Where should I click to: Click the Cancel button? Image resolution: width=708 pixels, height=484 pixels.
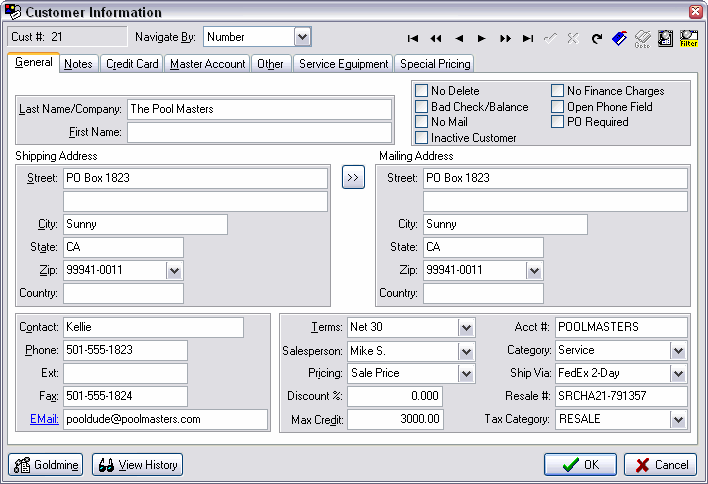point(661,465)
